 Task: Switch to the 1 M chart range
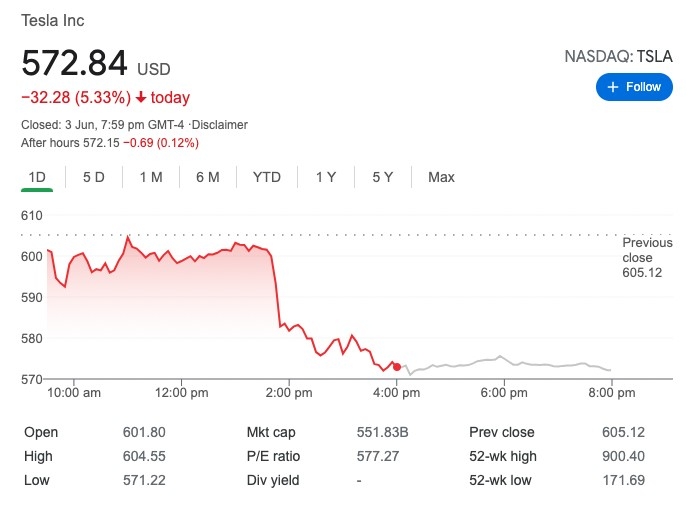click(151, 177)
